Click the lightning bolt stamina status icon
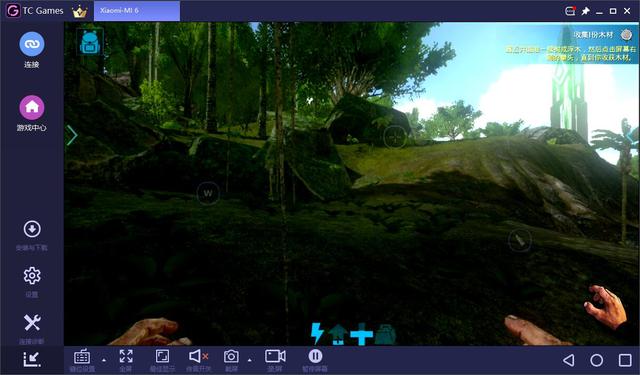Screen dimensions: 640x375 pos(317,333)
